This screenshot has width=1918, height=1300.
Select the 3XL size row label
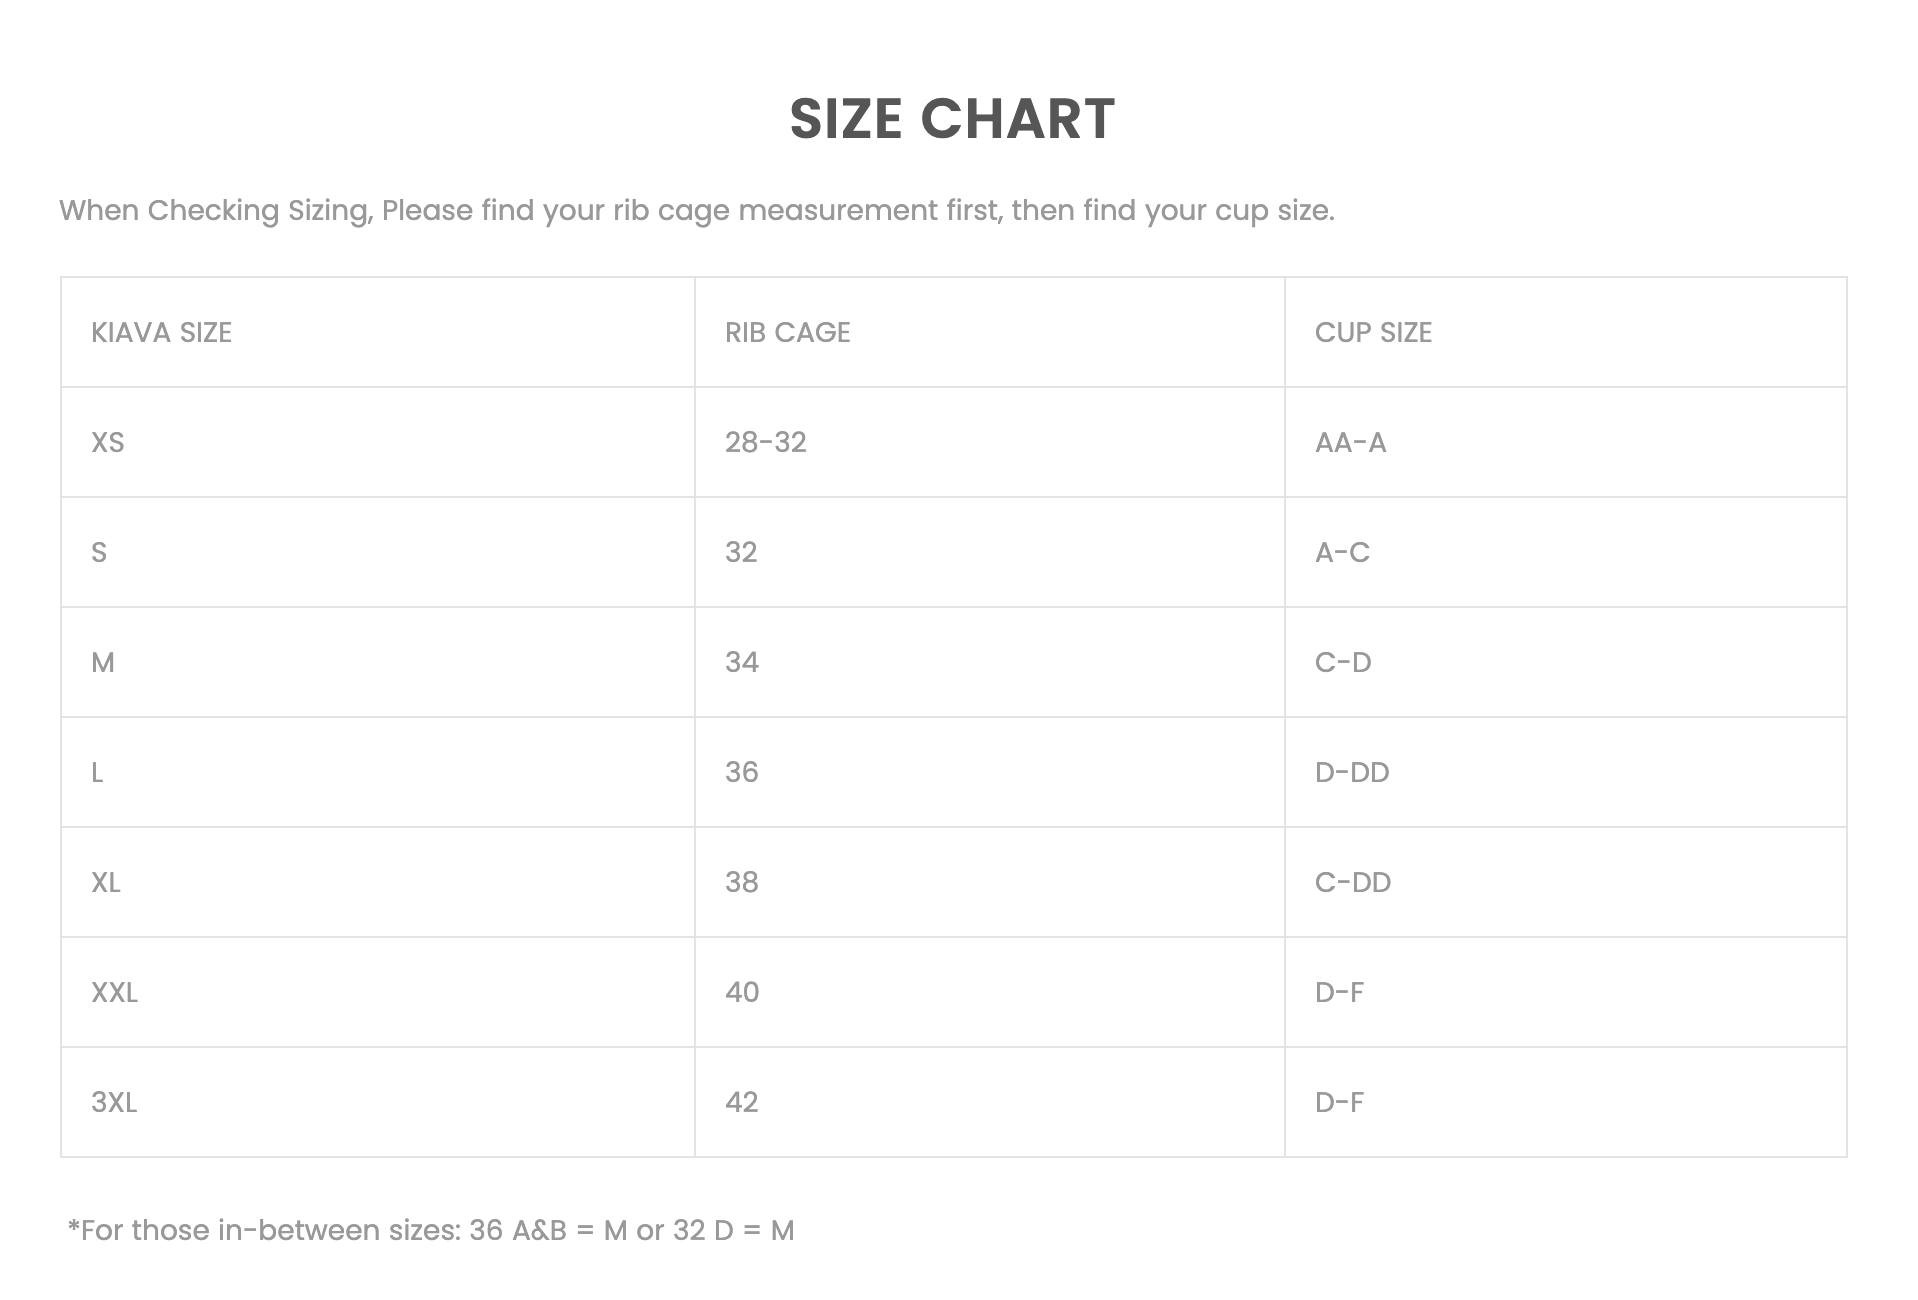click(x=114, y=1102)
